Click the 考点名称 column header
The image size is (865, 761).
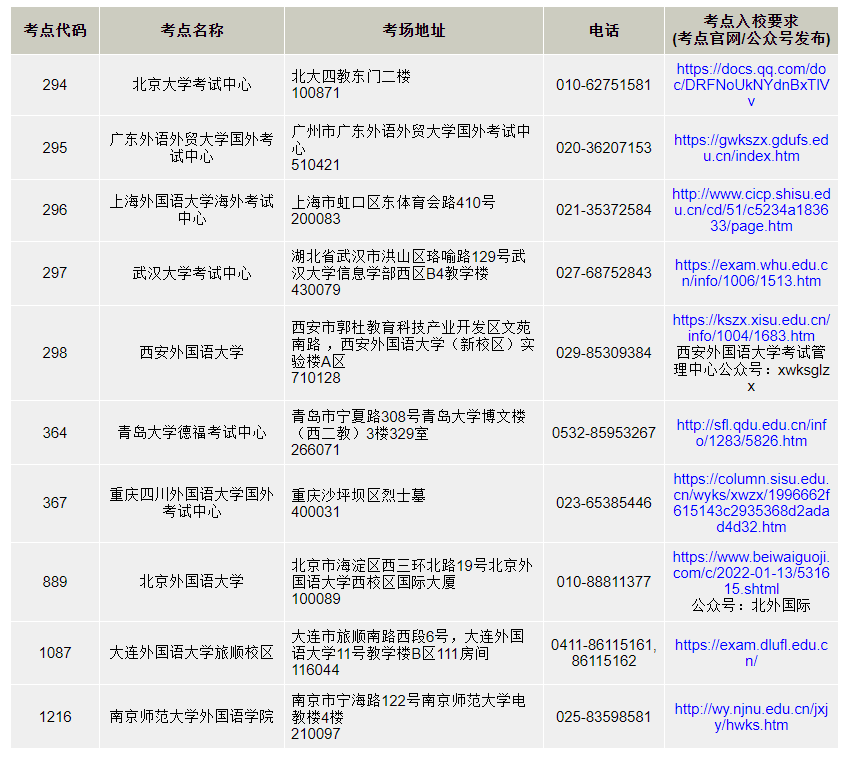click(x=192, y=30)
